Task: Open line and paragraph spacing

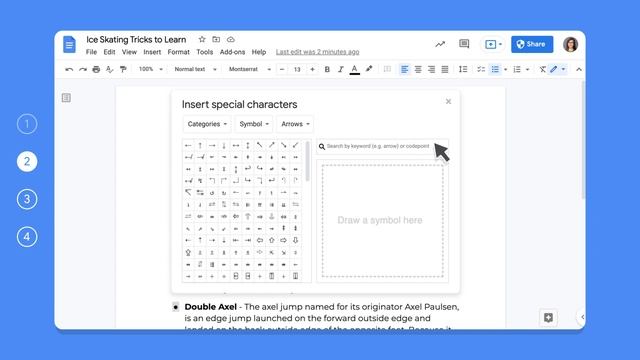Action: [x=463, y=69]
